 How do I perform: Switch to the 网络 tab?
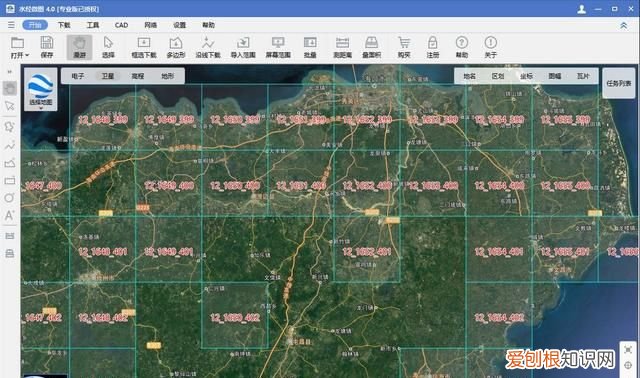click(151, 25)
